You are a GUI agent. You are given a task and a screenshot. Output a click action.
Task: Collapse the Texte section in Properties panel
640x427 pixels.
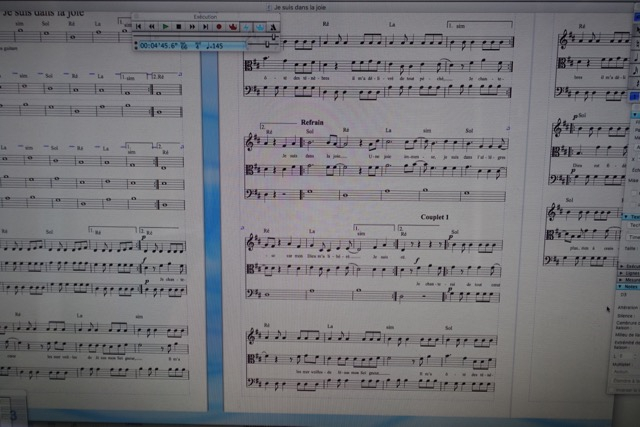pos(626,216)
